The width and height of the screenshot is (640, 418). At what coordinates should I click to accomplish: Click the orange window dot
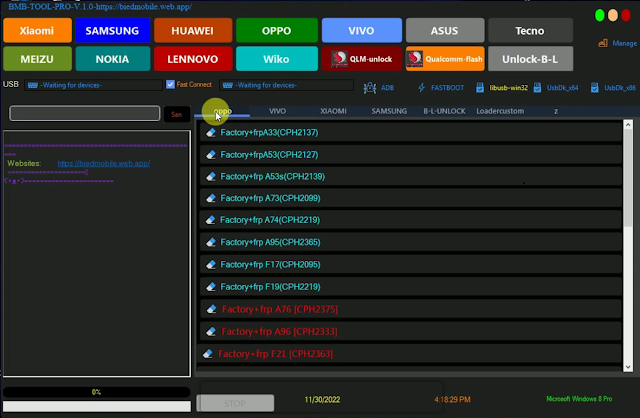(613, 16)
